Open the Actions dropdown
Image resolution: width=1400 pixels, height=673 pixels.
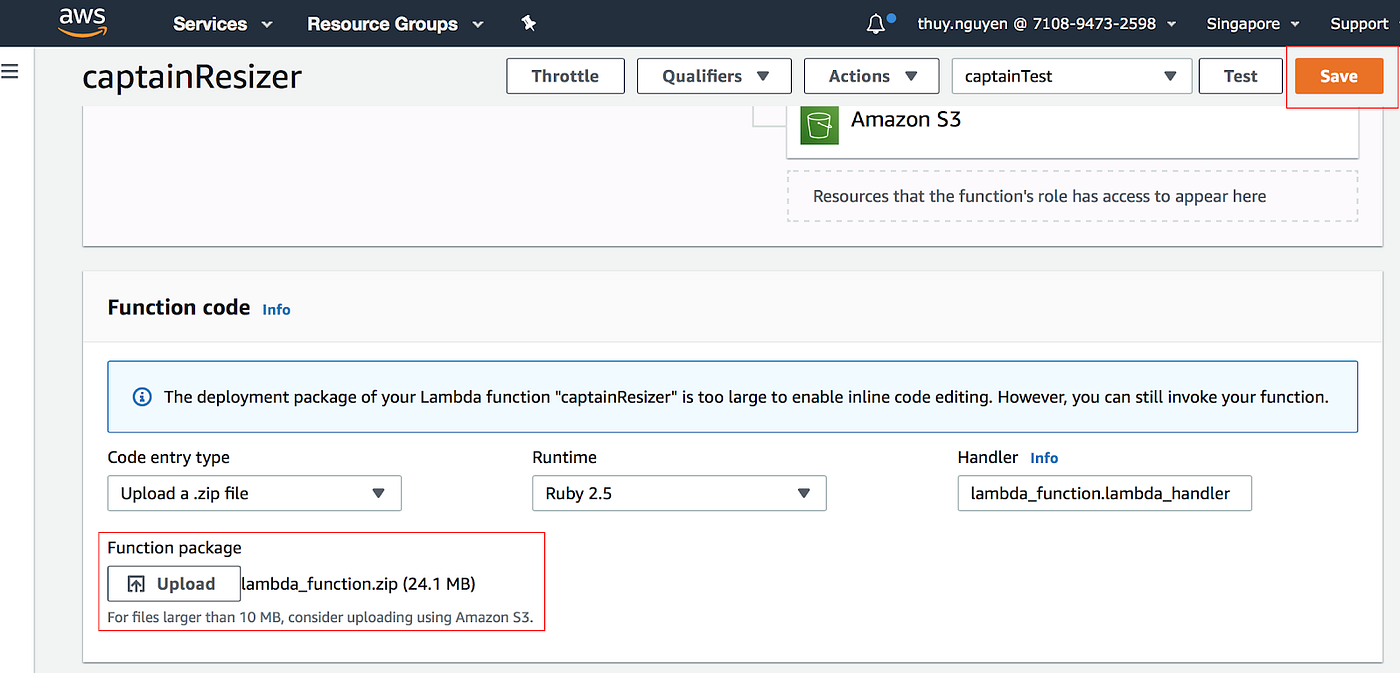coord(871,75)
